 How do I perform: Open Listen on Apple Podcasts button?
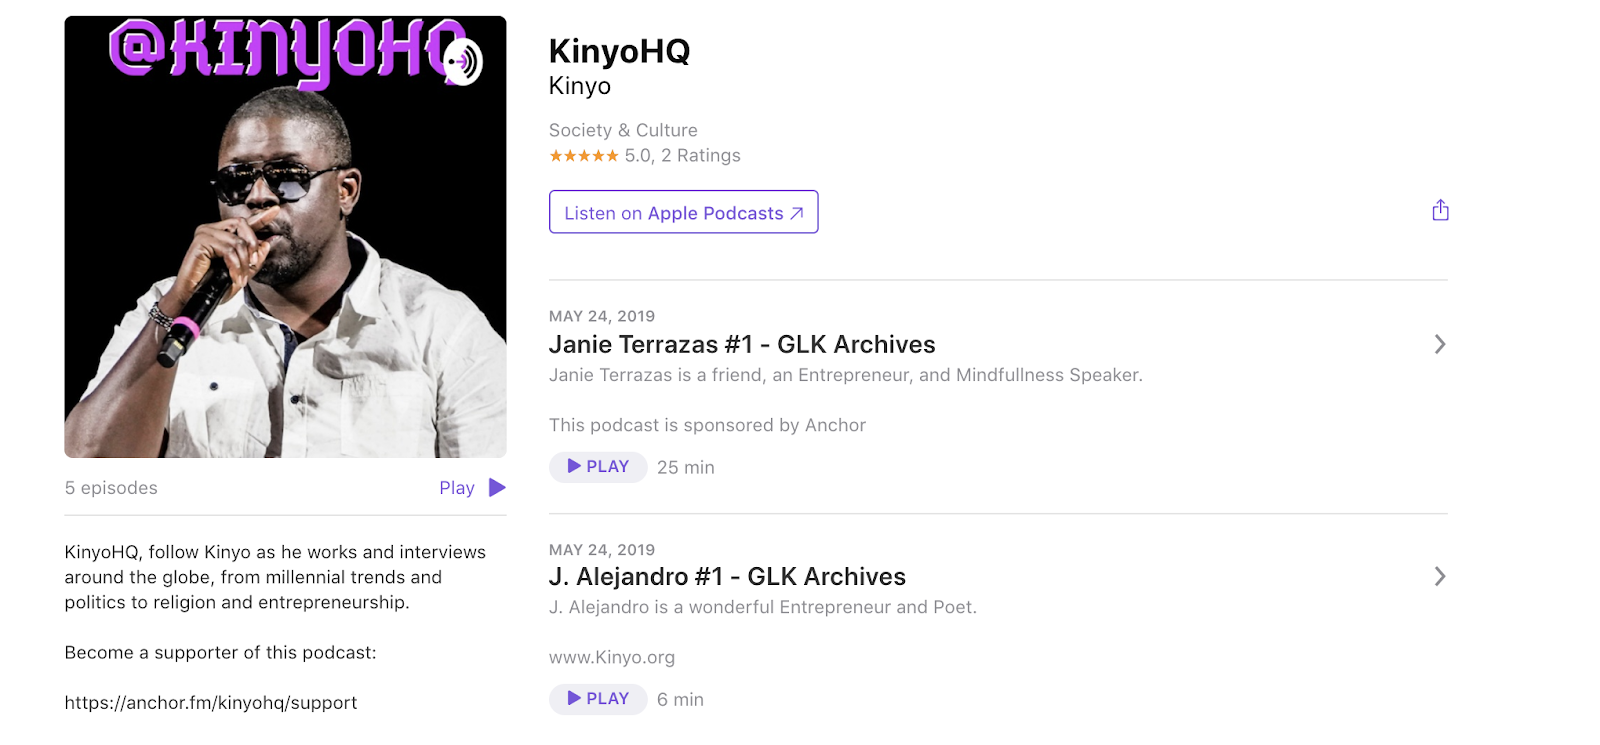(x=684, y=212)
